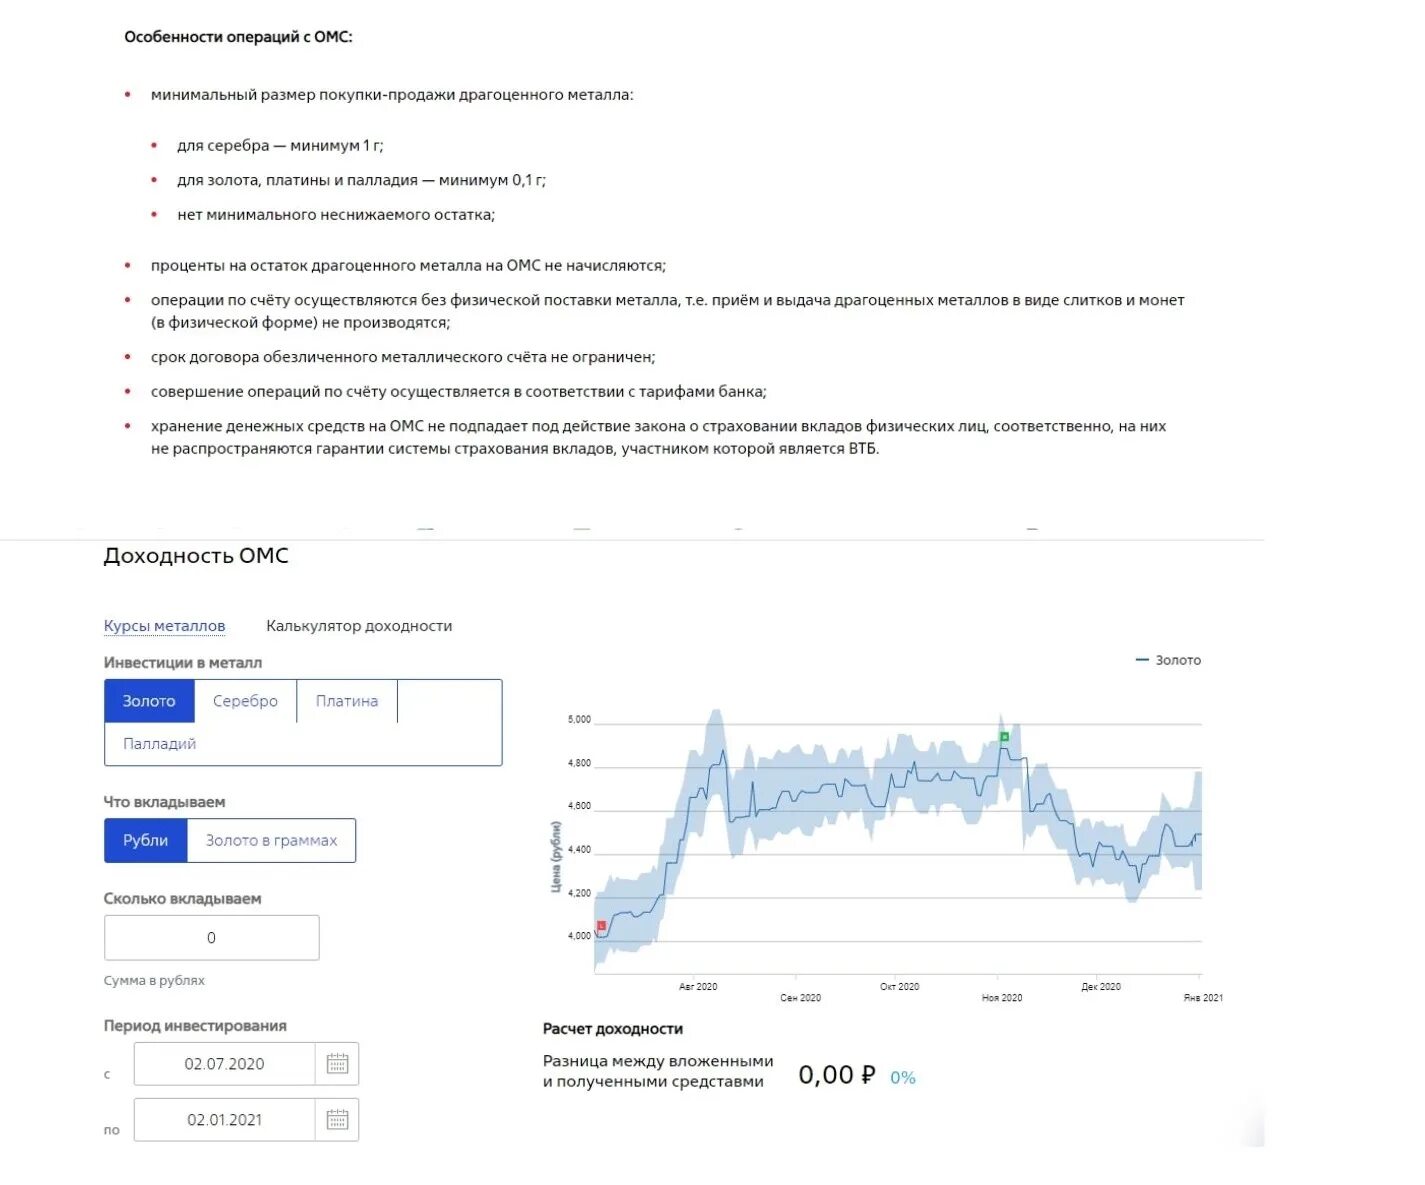
Task: Click the 0% yield percentage
Action: coord(903,1078)
